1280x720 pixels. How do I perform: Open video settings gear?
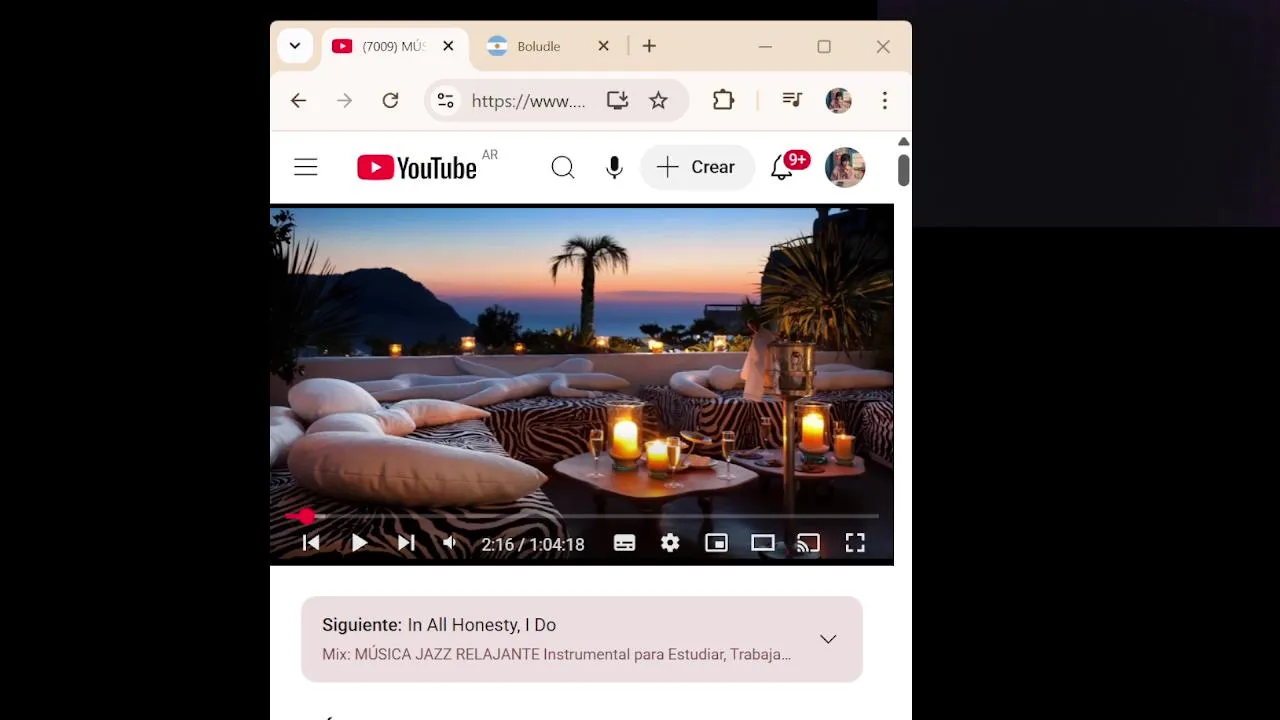click(x=670, y=543)
